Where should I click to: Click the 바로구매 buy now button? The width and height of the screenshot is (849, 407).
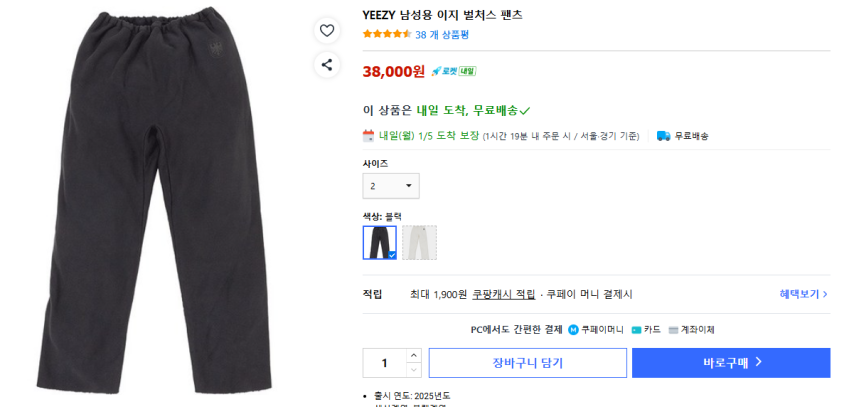(x=731, y=363)
